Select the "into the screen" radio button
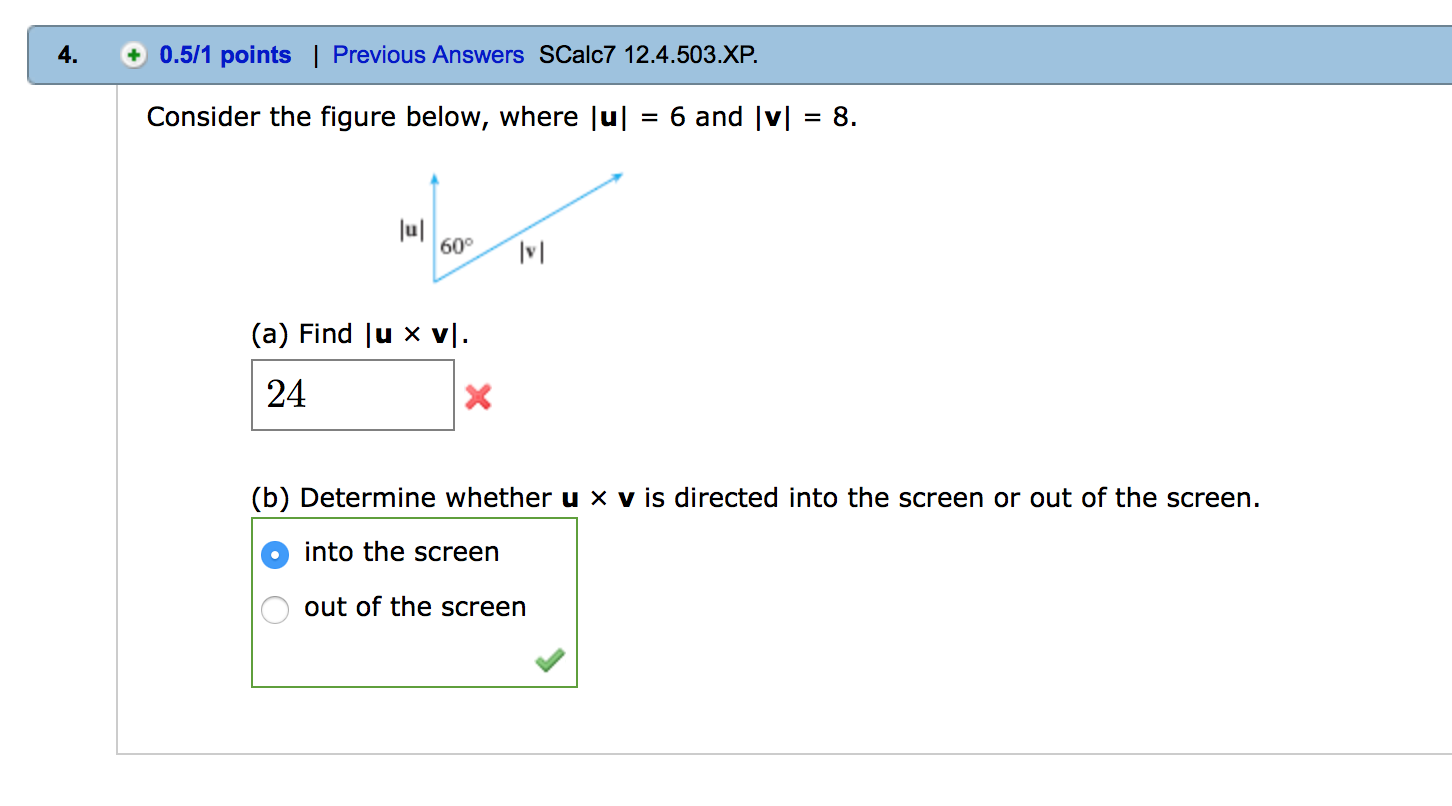Image resolution: width=1452 pixels, height=806 pixels. pos(275,554)
